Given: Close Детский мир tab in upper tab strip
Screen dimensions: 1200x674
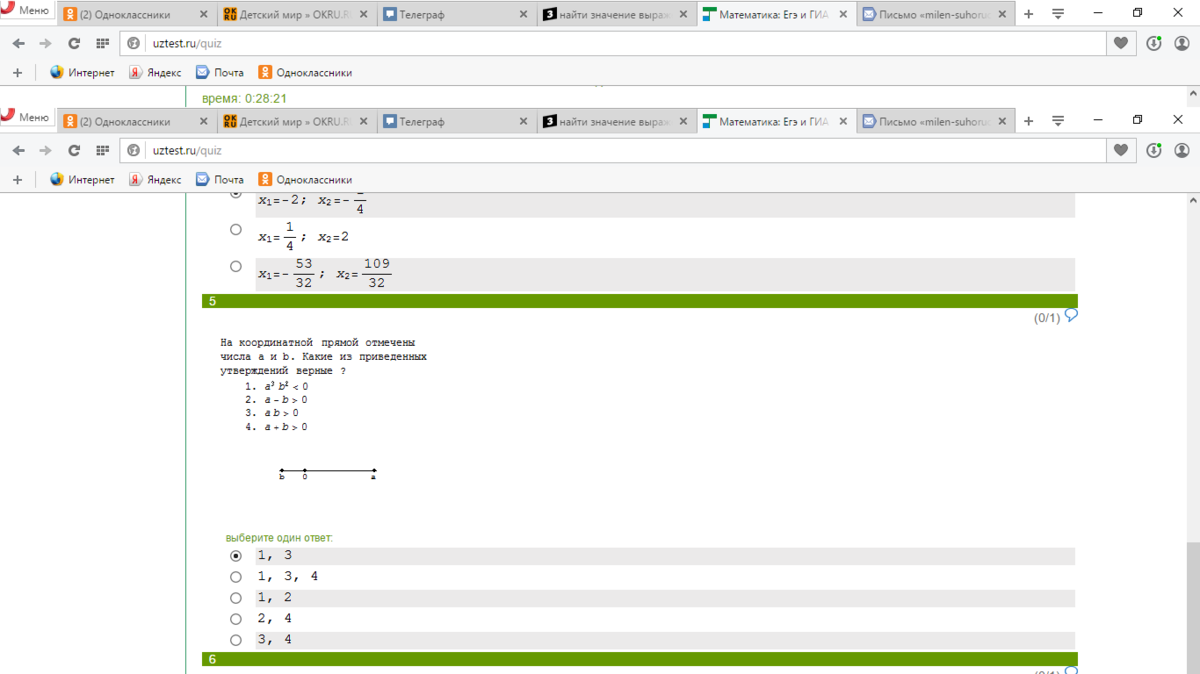Looking at the screenshot, I should click(x=364, y=15).
